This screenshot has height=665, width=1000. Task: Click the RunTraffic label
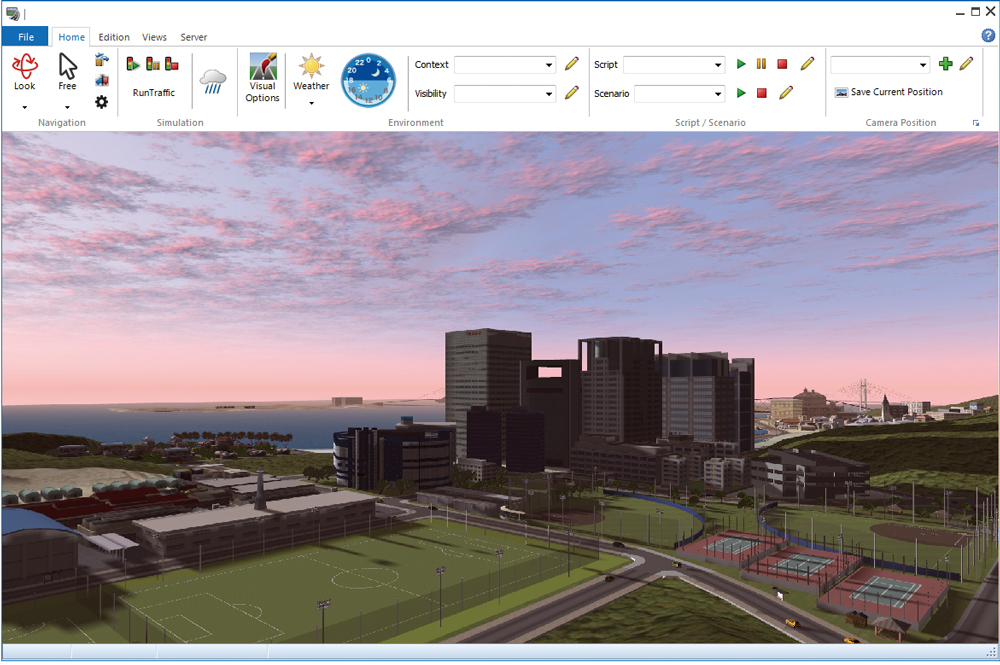click(154, 92)
